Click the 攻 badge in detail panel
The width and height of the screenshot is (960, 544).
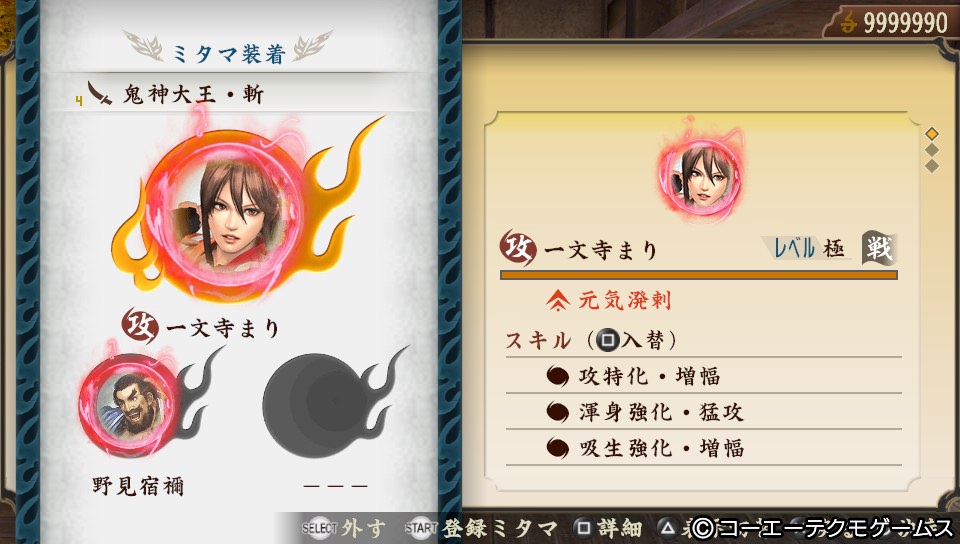[x=518, y=248]
